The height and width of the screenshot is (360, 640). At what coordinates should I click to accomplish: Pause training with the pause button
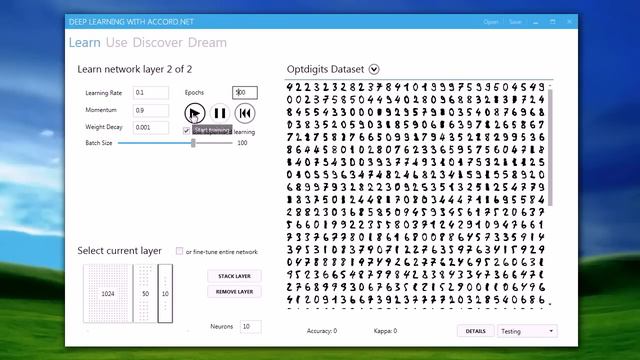[x=220, y=113]
